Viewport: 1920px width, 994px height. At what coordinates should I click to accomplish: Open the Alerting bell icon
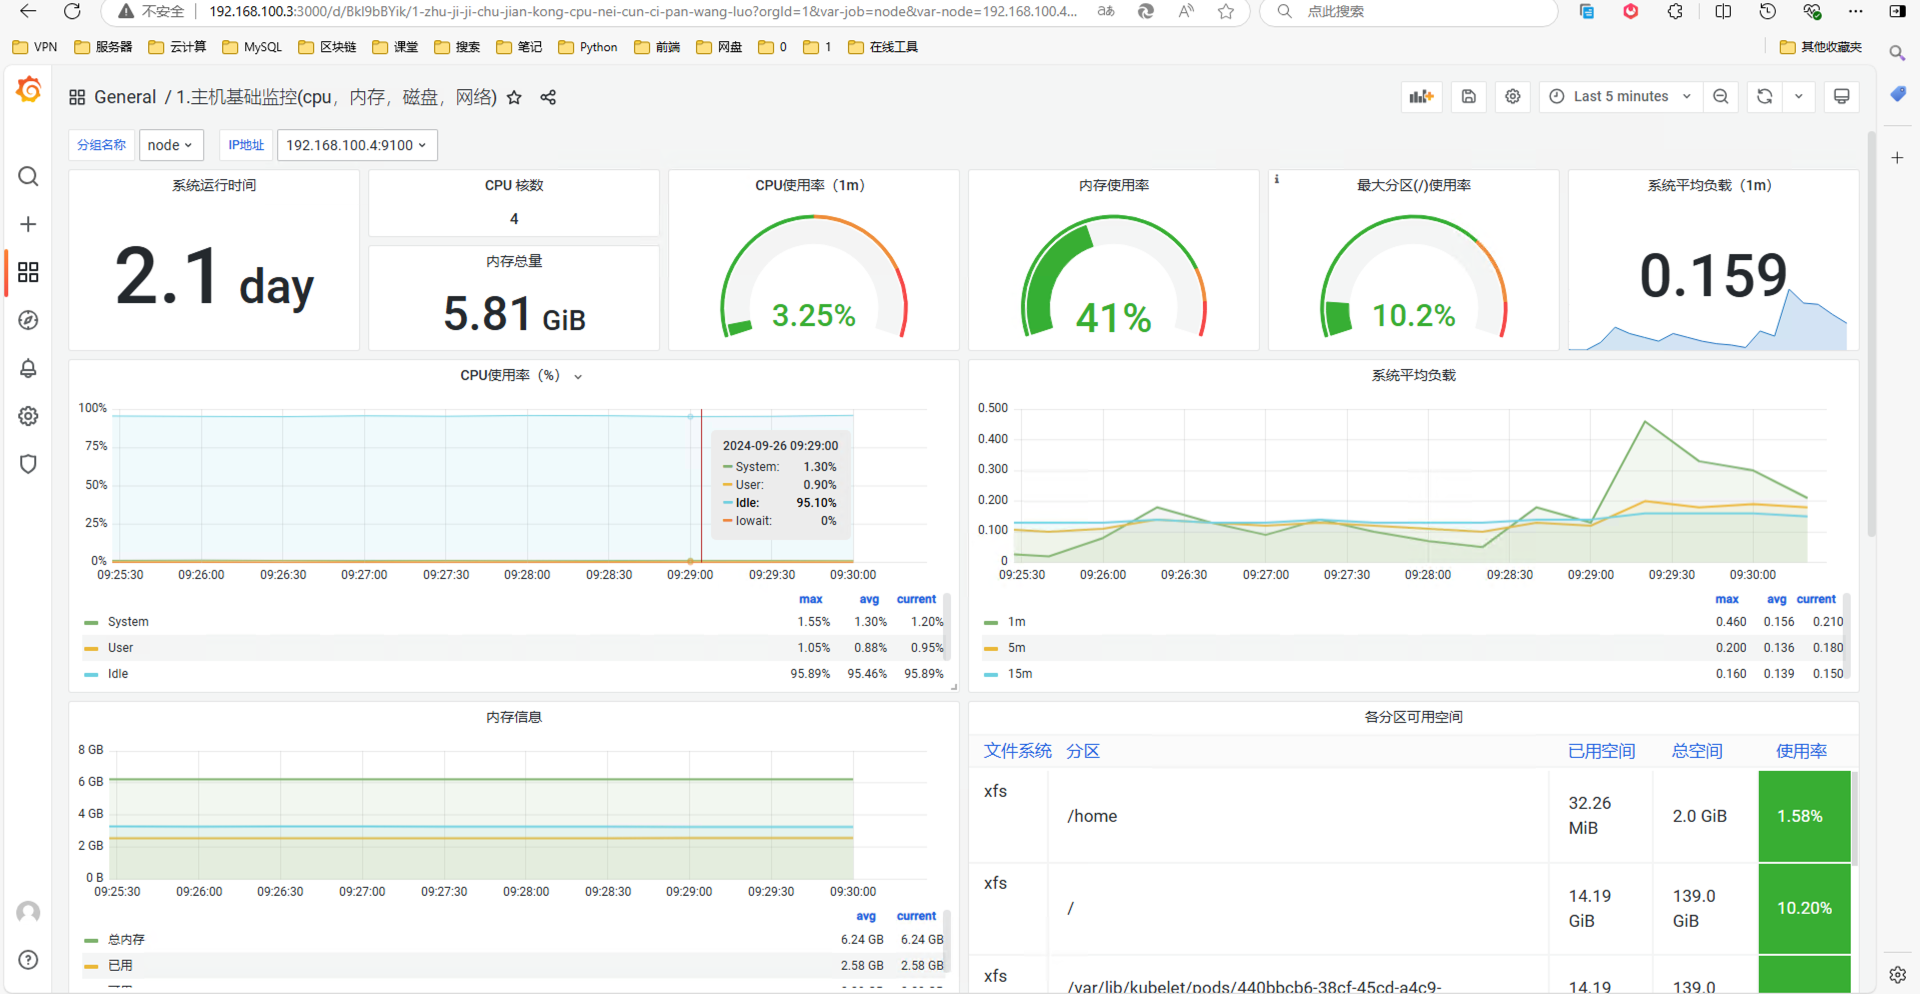(28, 368)
